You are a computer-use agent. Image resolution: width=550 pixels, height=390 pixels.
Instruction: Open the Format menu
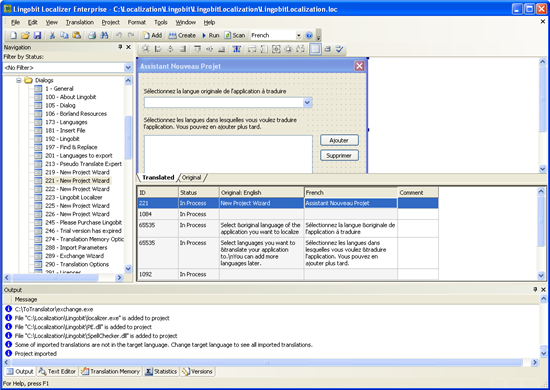(136, 22)
